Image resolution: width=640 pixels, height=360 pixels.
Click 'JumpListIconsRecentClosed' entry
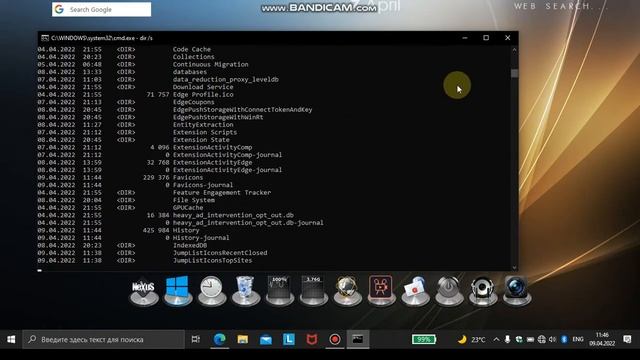pyautogui.click(x=220, y=253)
